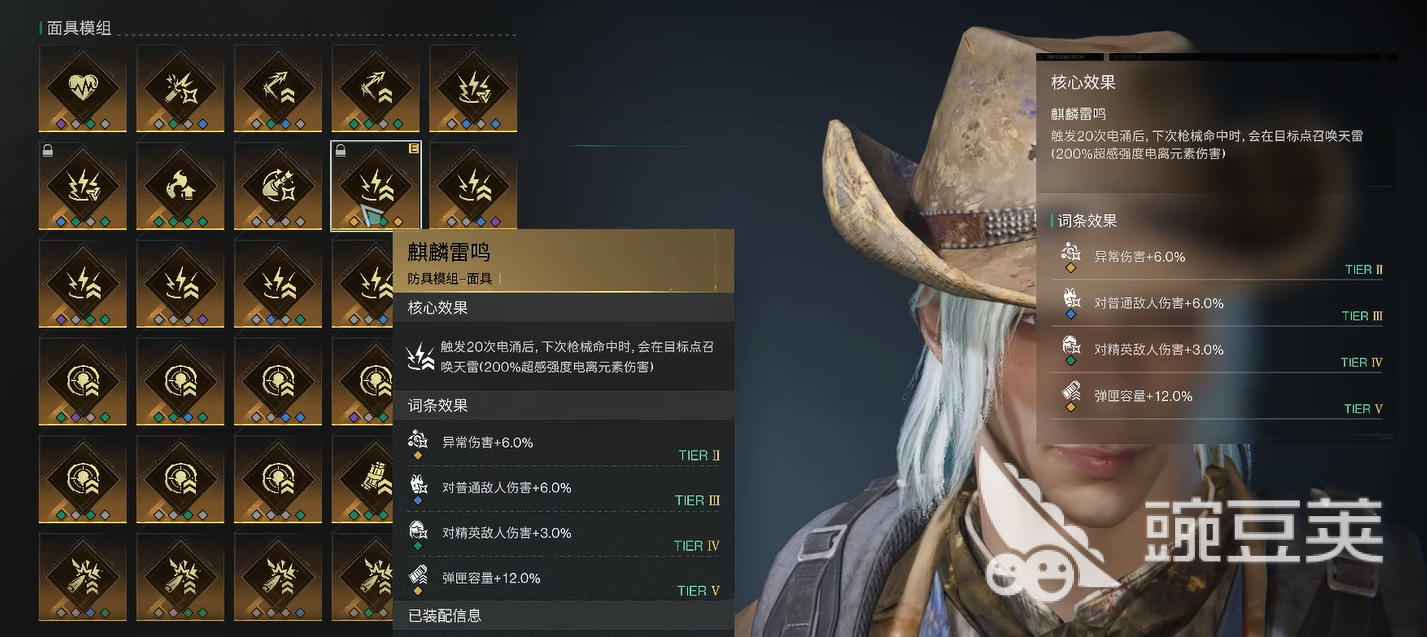The image size is (1427, 637).
Task: Select the burst star mod beside the heart mod
Action: point(181,88)
